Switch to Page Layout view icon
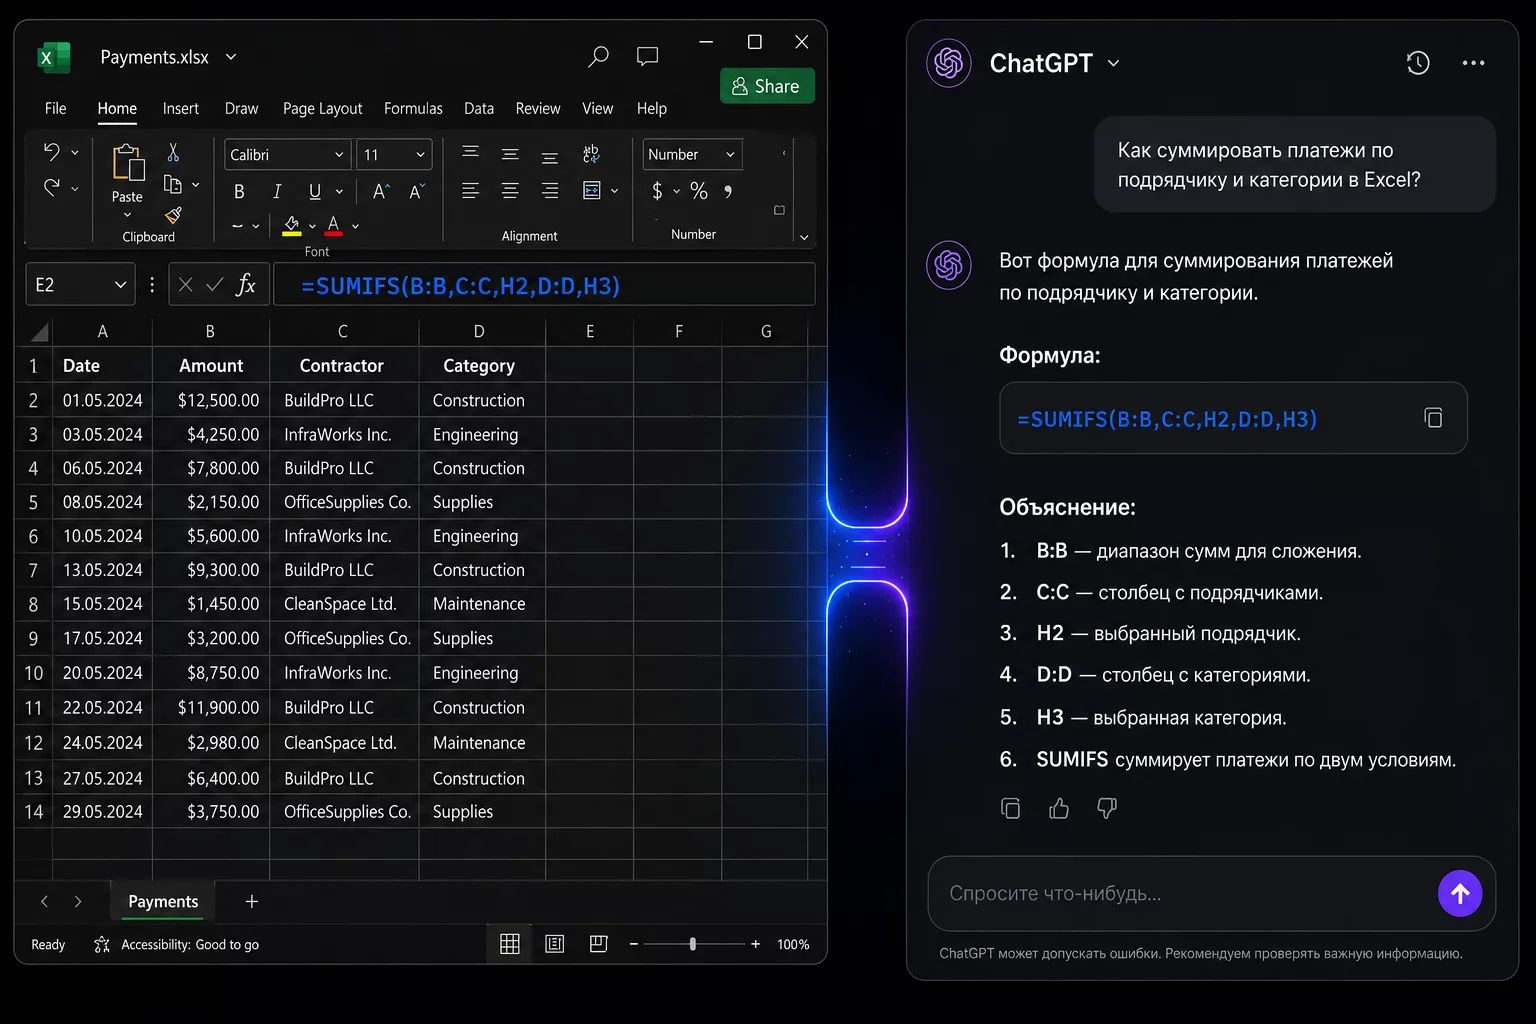Screen dimensions: 1536x1024 click(x=555, y=944)
